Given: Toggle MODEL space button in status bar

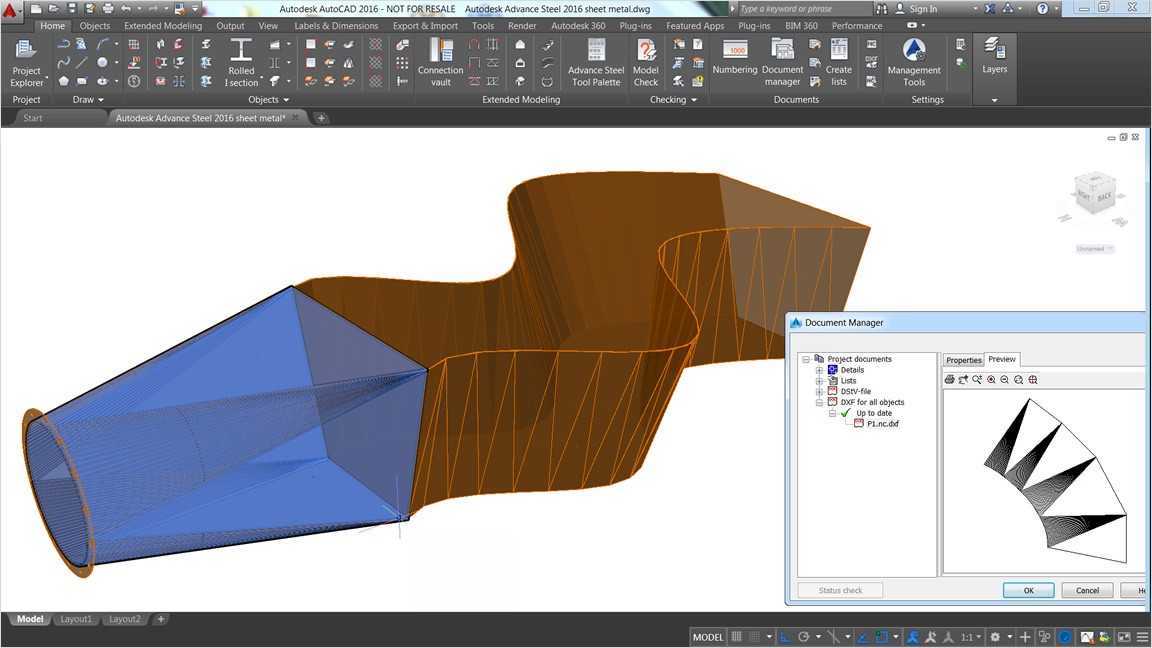Looking at the screenshot, I should point(708,637).
